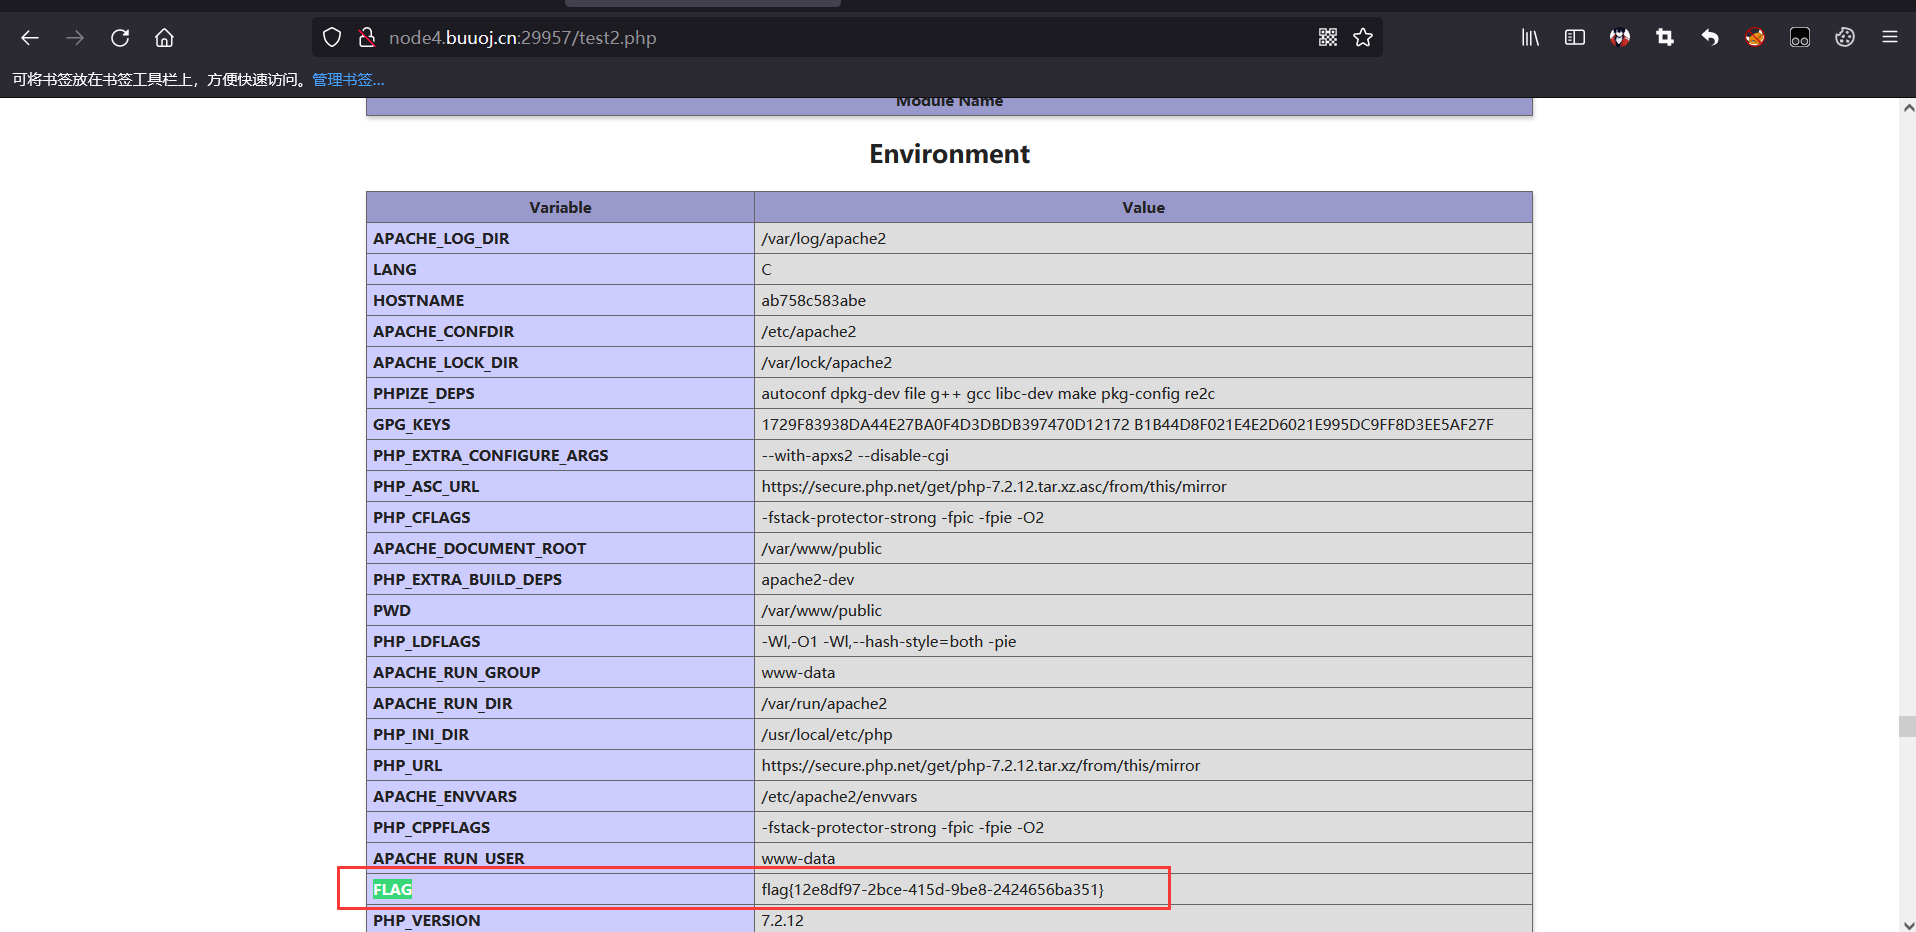Select the PHP_VERSION variable cell
The height and width of the screenshot is (932, 1916).
[560, 919]
